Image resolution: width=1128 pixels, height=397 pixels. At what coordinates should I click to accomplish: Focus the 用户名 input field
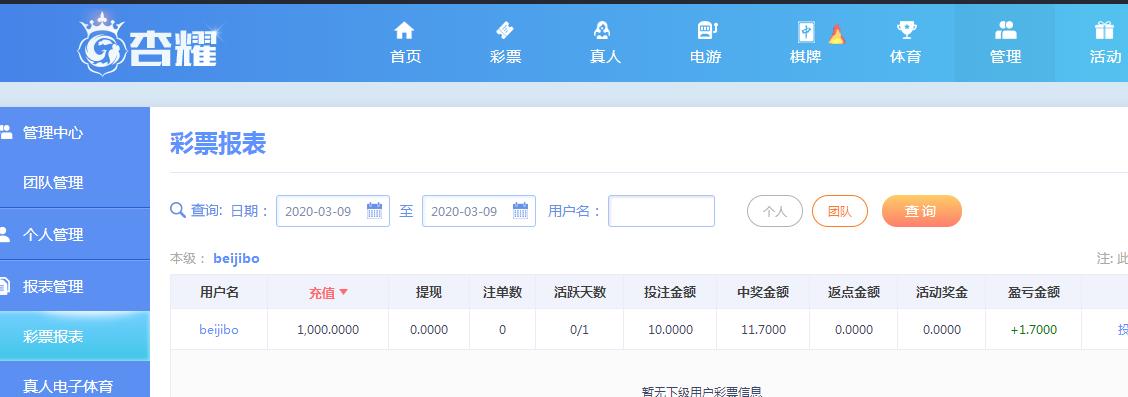[661, 211]
